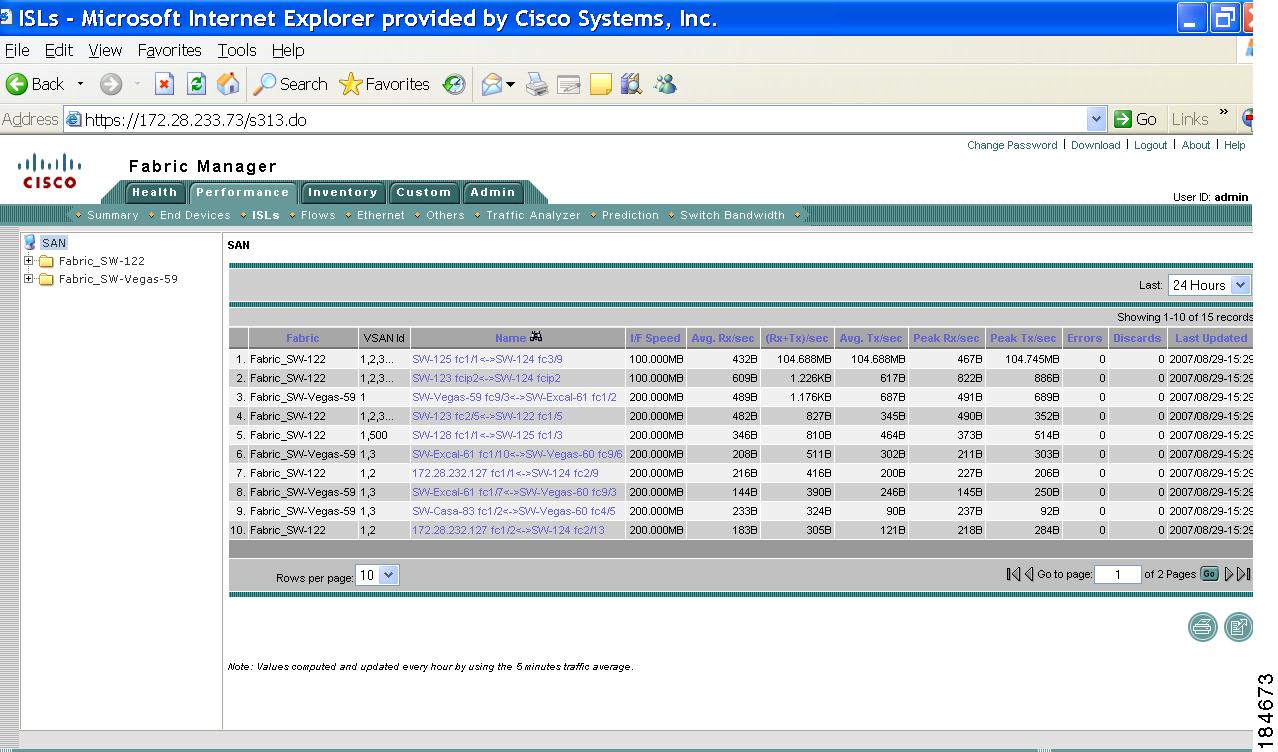
Task: Switch to the Inventory tab
Action: point(342,193)
